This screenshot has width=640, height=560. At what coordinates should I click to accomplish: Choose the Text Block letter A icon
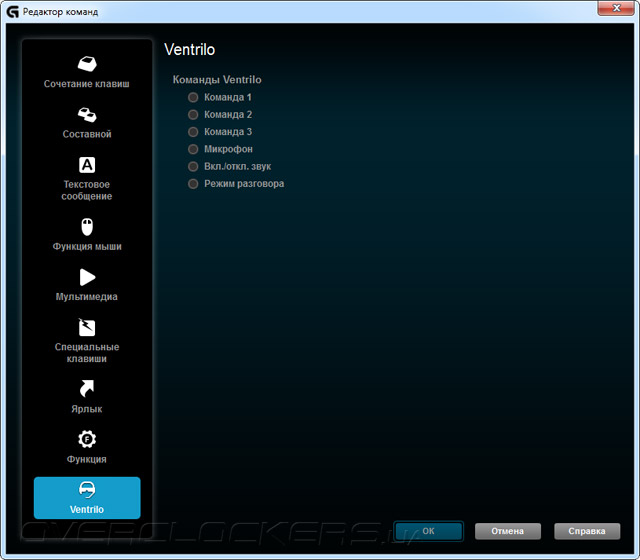(87, 165)
